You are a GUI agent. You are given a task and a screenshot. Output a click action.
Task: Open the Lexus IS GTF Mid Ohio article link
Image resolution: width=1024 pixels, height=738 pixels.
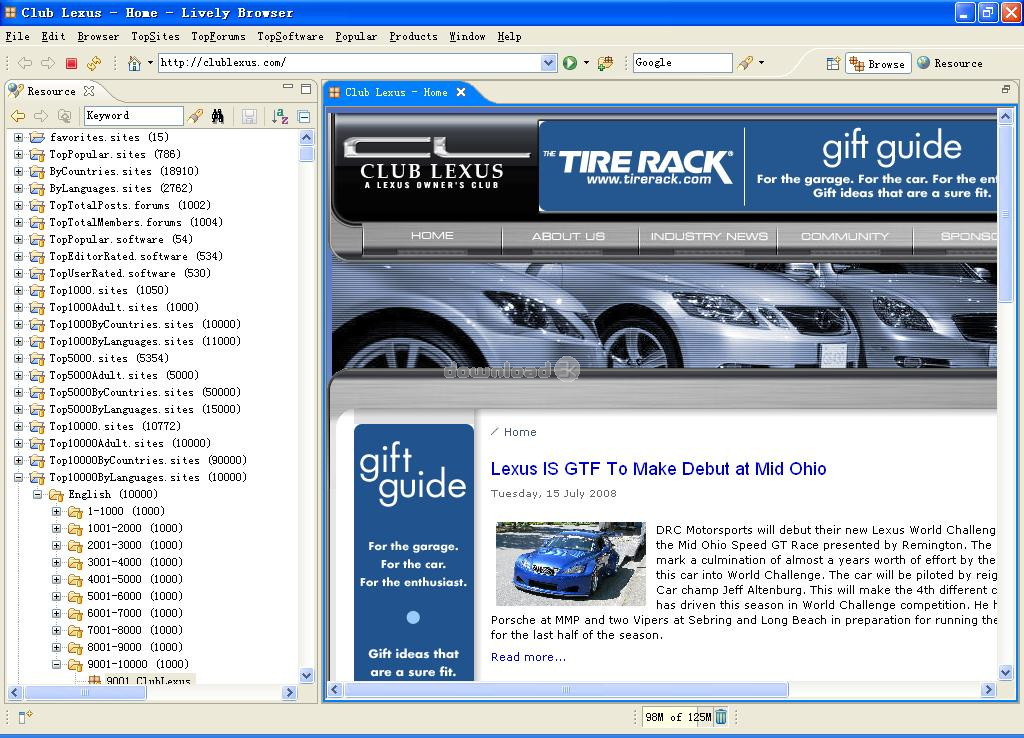coord(658,469)
